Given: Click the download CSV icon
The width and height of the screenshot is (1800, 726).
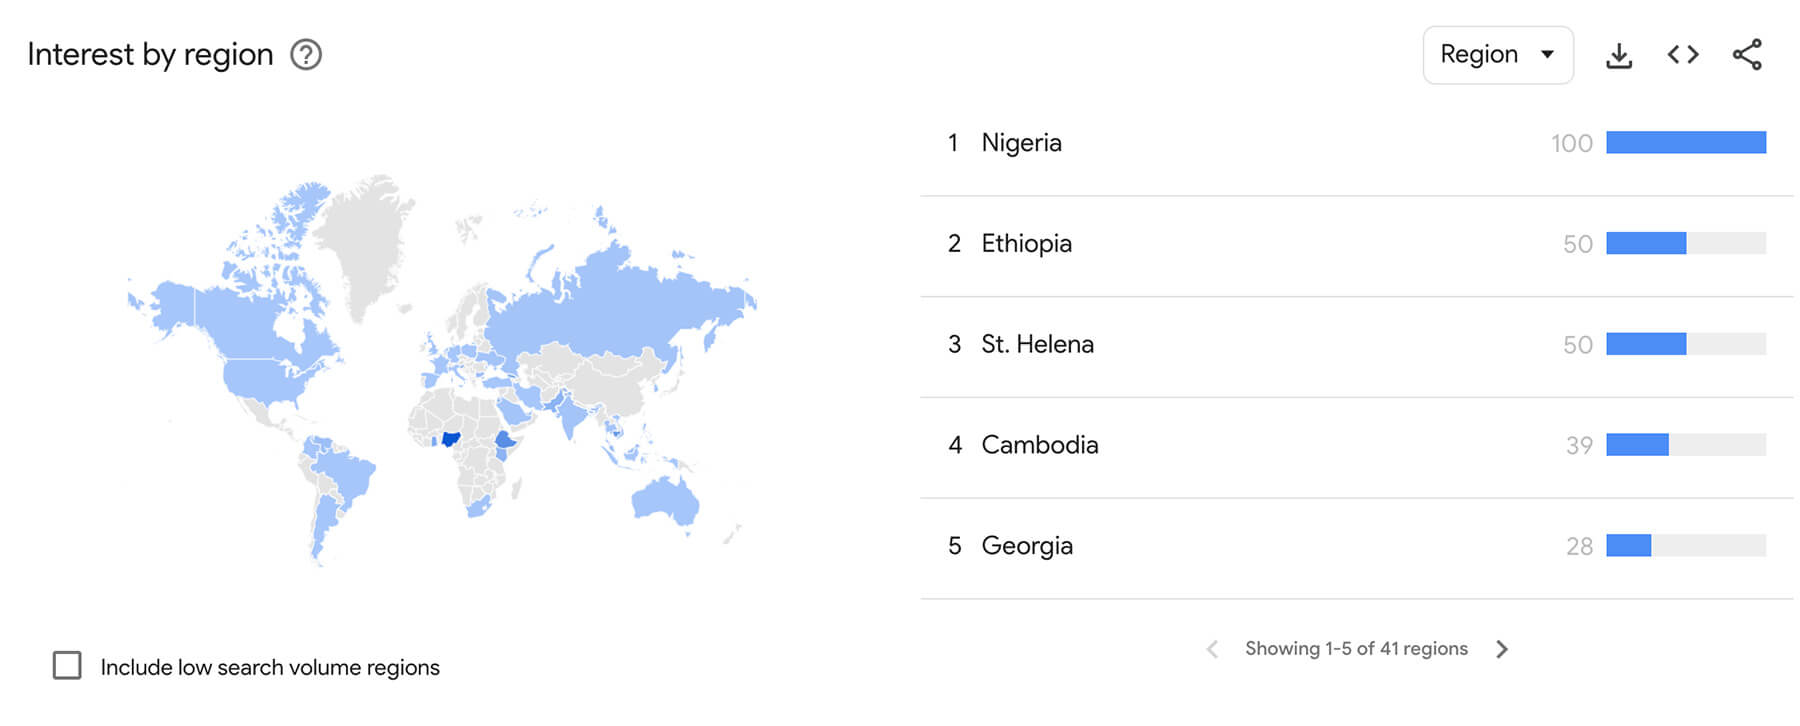Looking at the screenshot, I should (1618, 55).
